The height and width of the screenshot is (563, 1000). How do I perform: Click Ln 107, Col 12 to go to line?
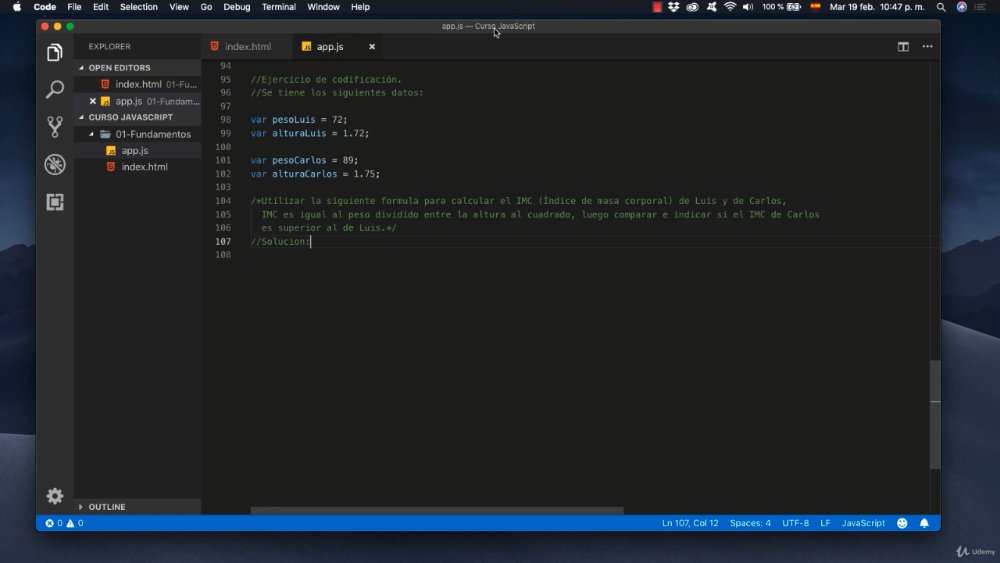[690, 523]
